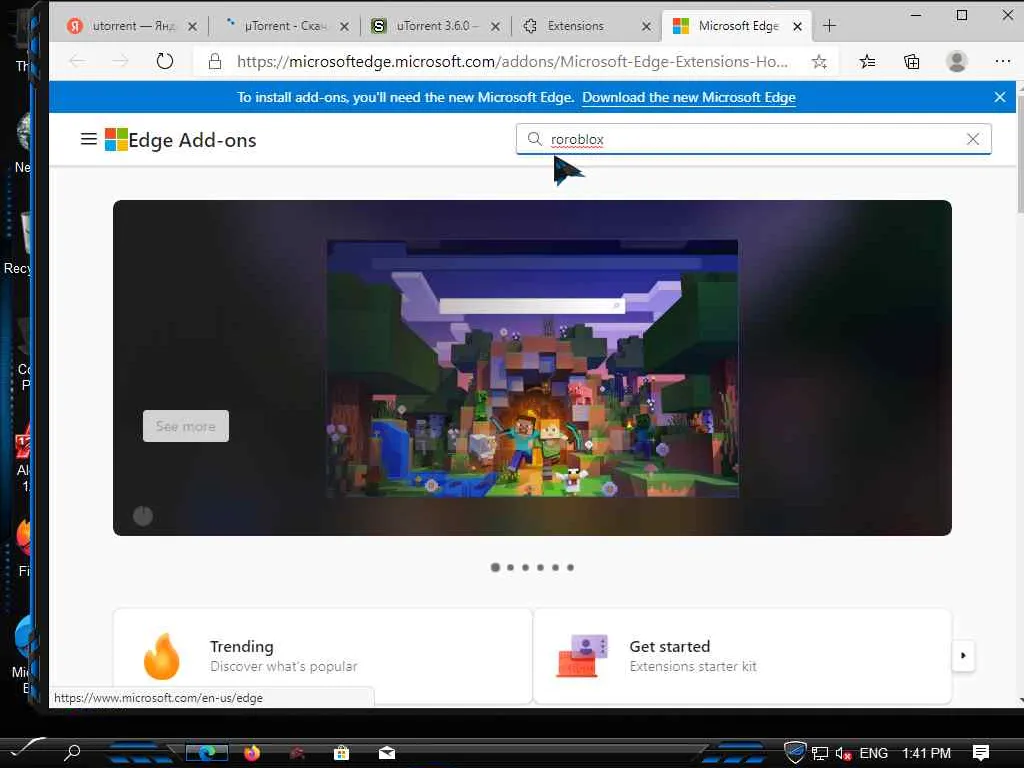Image resolution: width=1024 pixels, height=768 pixels.
Task: Click the See more banner button
Action: coord(185,426)
